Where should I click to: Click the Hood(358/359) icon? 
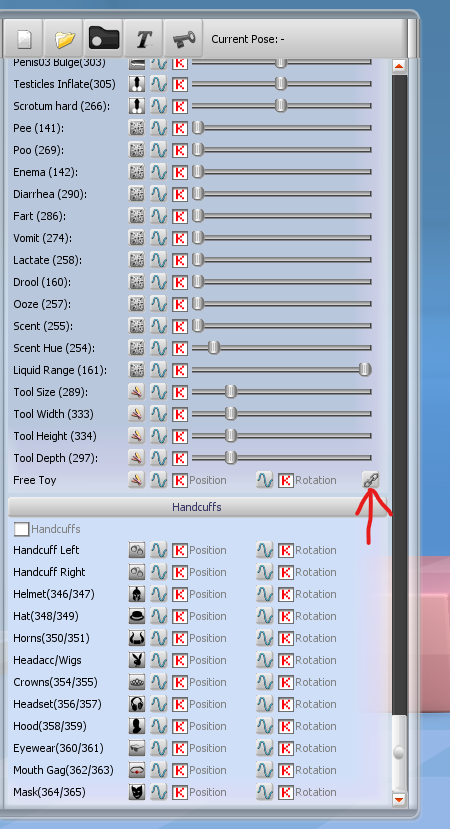(x=137, y=726)
